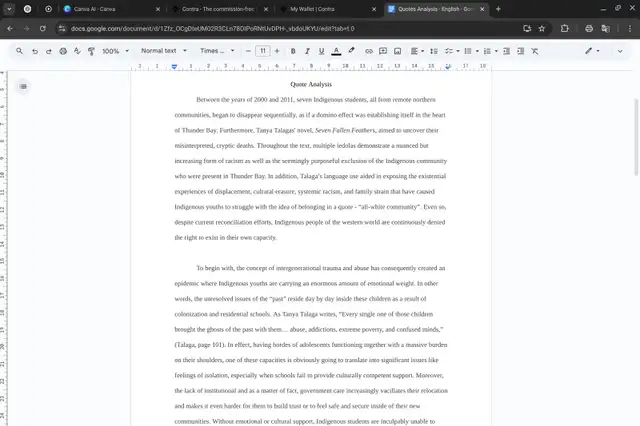Click the vertical scrollbar thumb

[636, 137]
